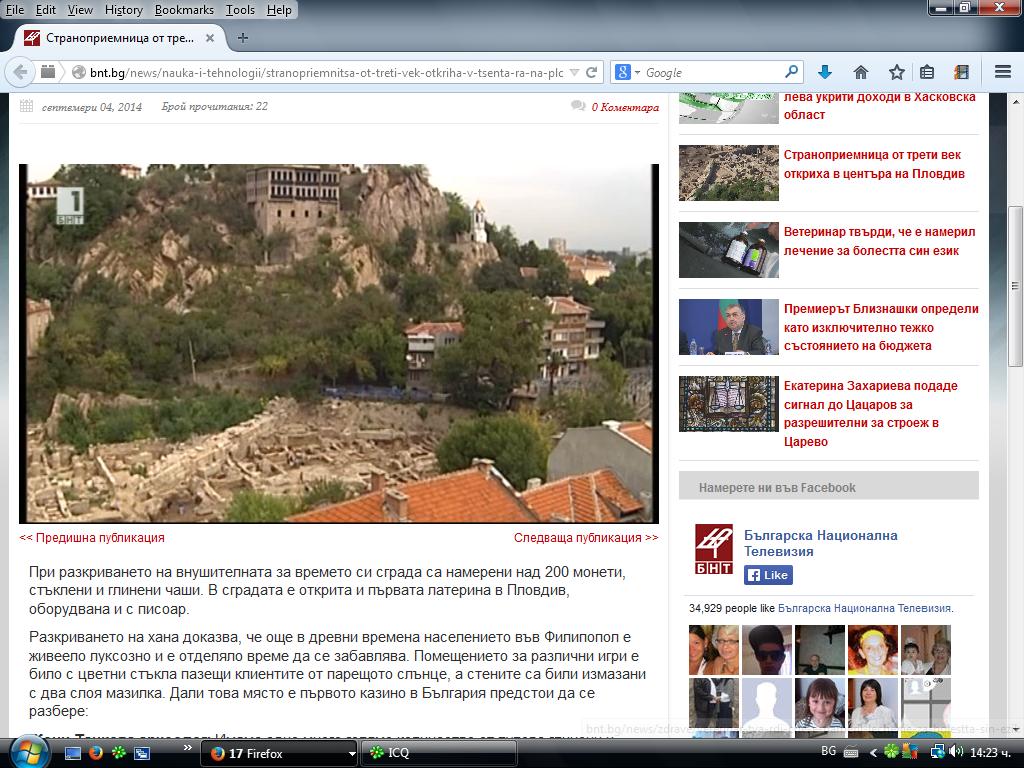Open article 'Странноприемница от трети век открита'
The width and height of the screenshot is (1024, 768).
[x=874, y=165]
